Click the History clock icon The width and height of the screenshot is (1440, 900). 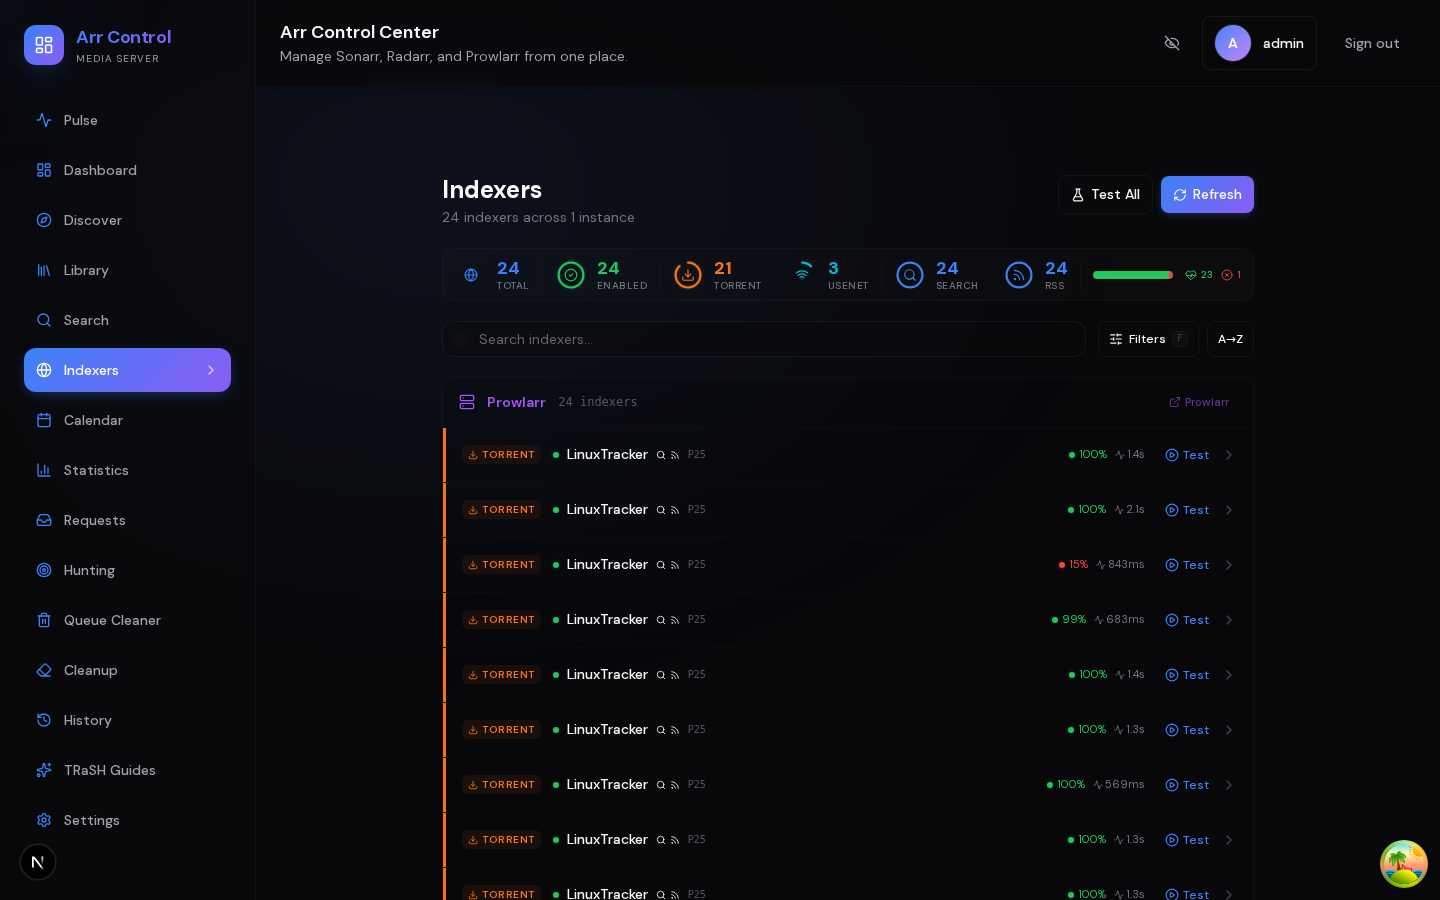(x=44, y=720)
